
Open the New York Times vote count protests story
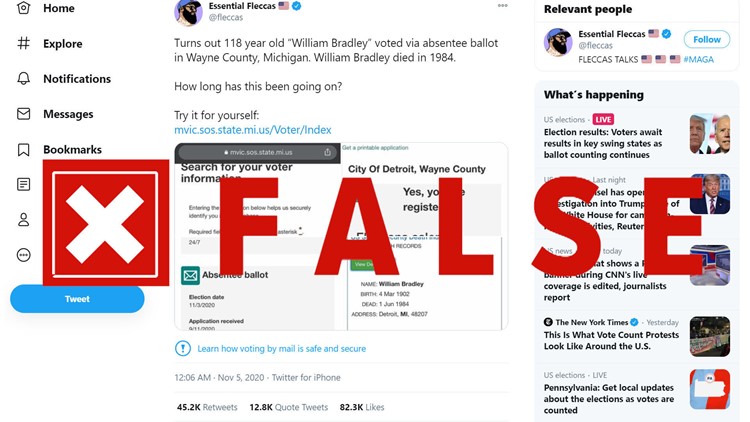[611, 340]
